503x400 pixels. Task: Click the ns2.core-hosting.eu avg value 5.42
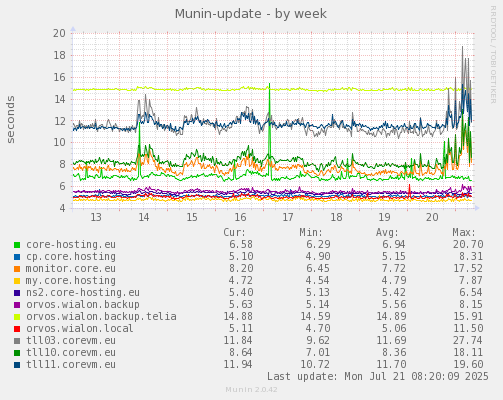point(394,293)
